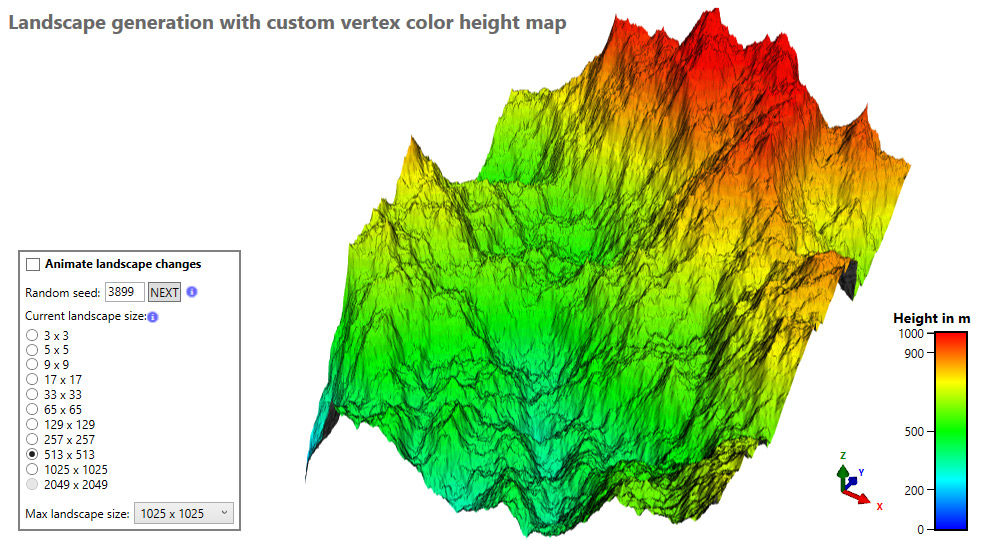Enable the Animate landscape changes checkbox
This screenshot has height=540, width=984.
[33, 264]
